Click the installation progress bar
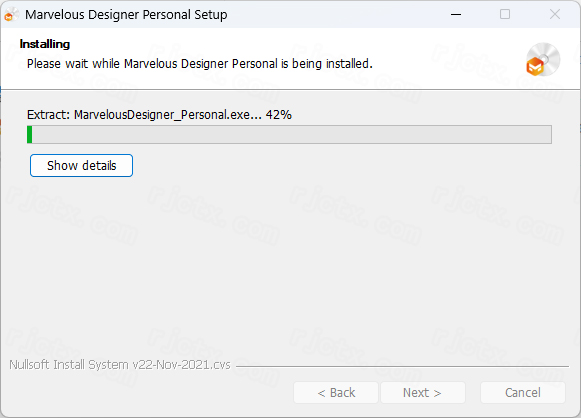Image resolution: width=581 pixels, height=418 pixels. (x=289, y=134)
